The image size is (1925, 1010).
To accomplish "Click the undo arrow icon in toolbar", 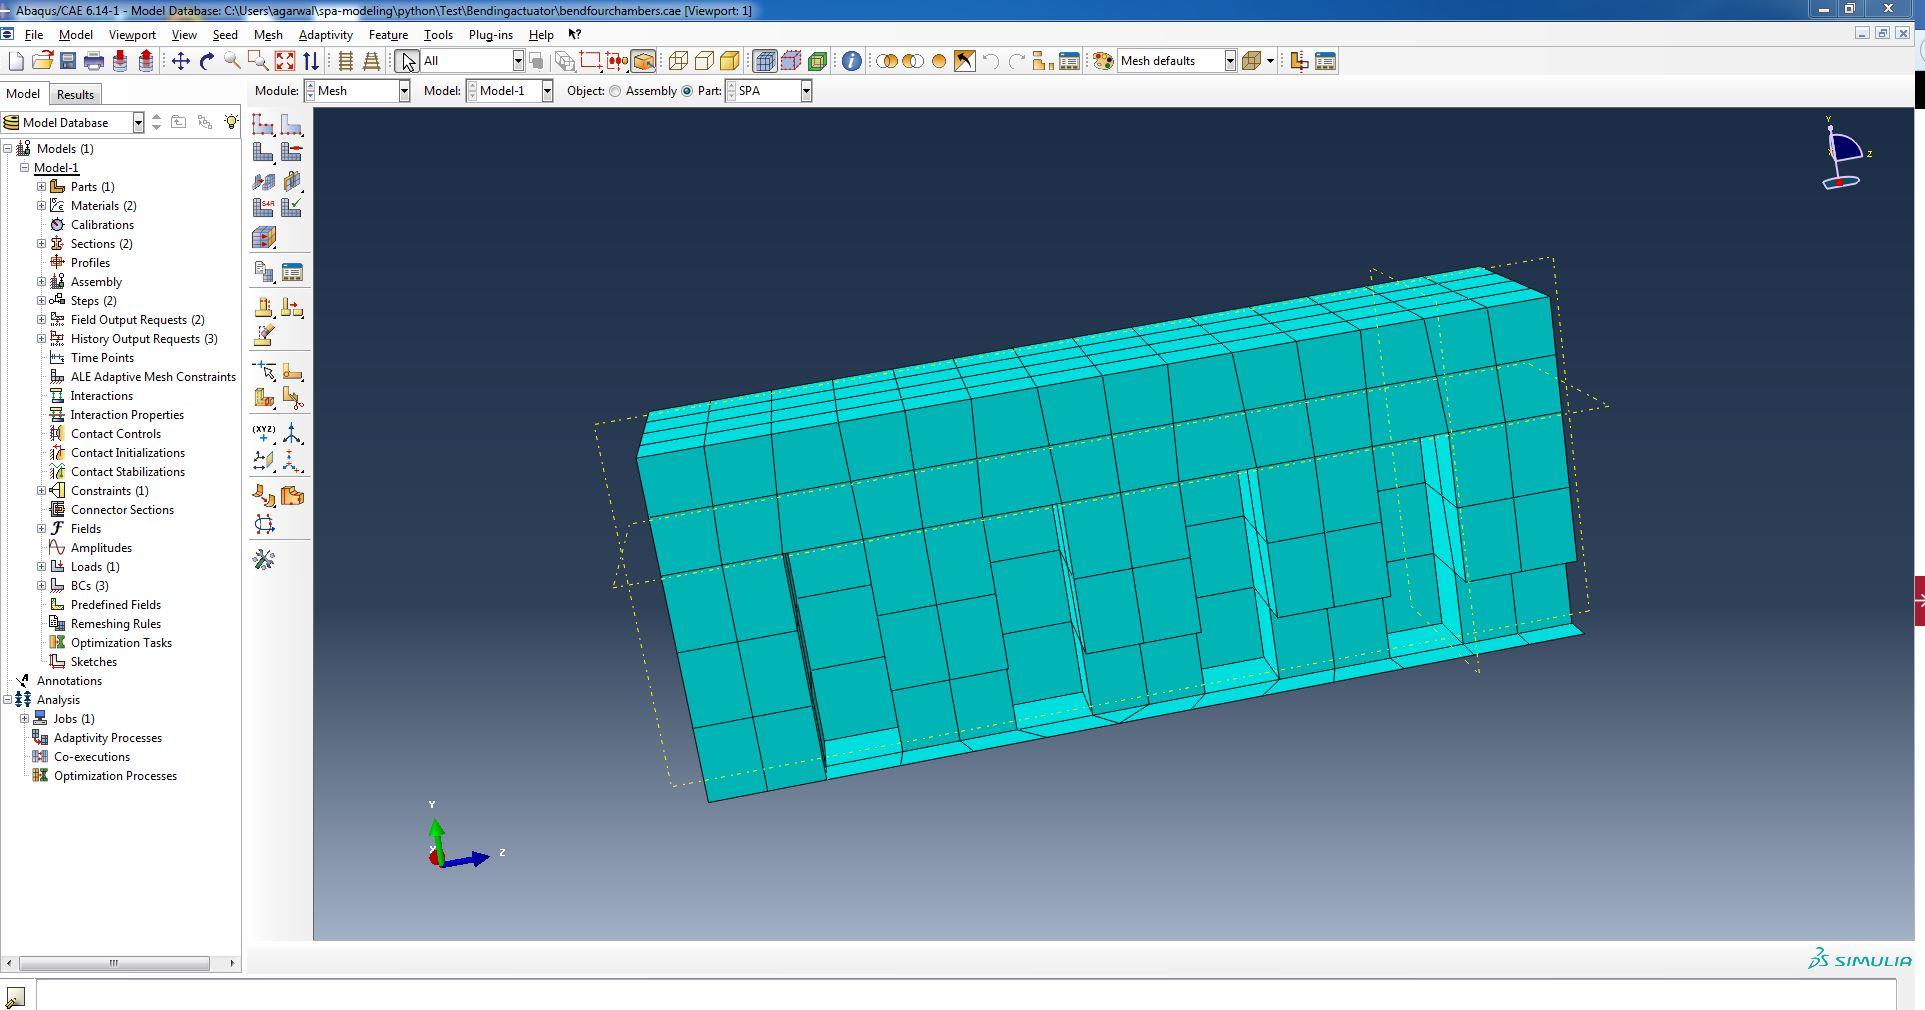I will pos(991,61).
